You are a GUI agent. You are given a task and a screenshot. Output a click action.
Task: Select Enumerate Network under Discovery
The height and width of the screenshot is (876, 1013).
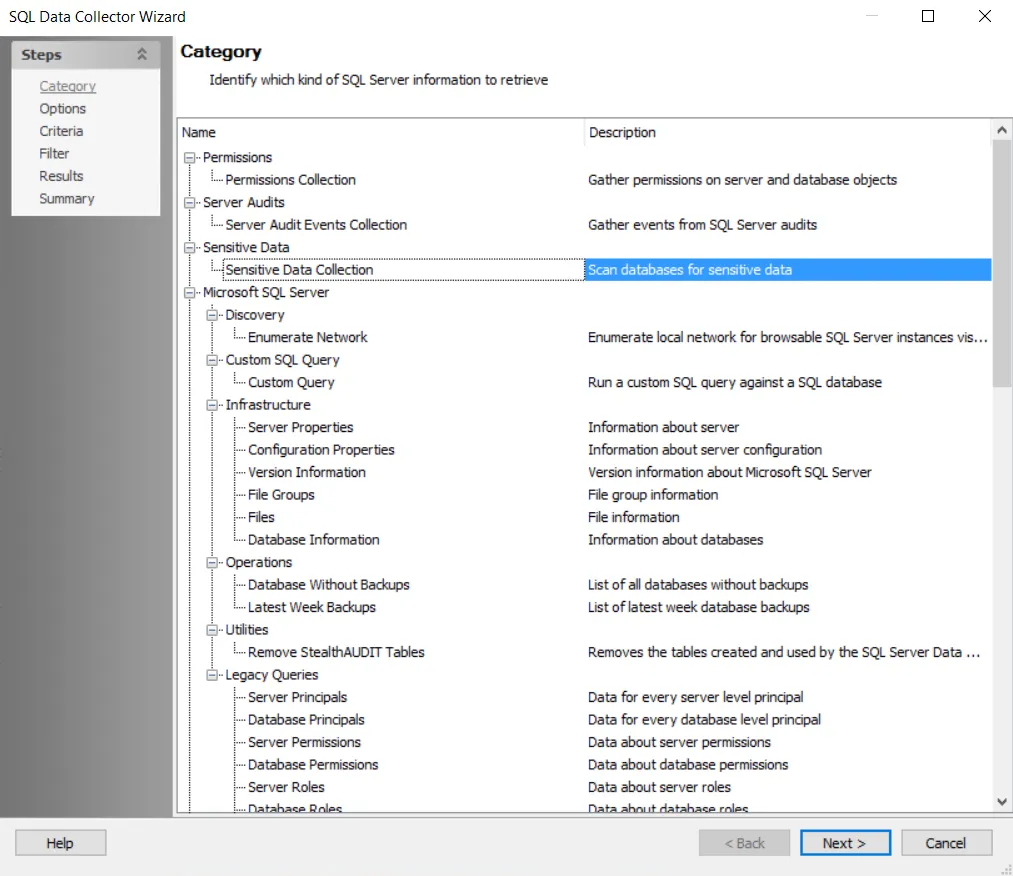(x=308, y=337)
